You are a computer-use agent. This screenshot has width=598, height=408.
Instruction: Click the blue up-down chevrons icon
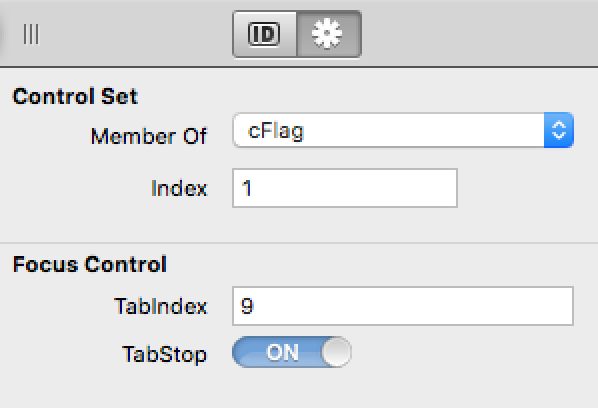(x=559, y=130)
